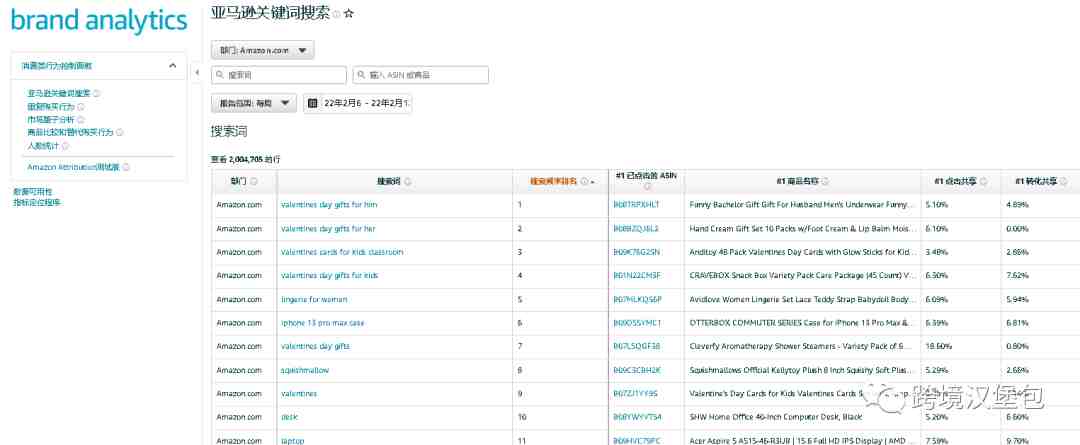Screen dimensions: 1080x445
Task: Click the calendar icon in the date range field
Action: pyautogui.click(x=312, y=103)
